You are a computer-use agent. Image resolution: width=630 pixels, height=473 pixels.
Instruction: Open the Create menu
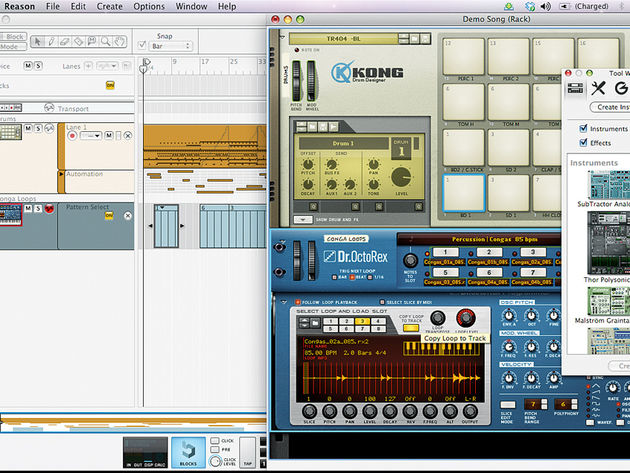109,6
